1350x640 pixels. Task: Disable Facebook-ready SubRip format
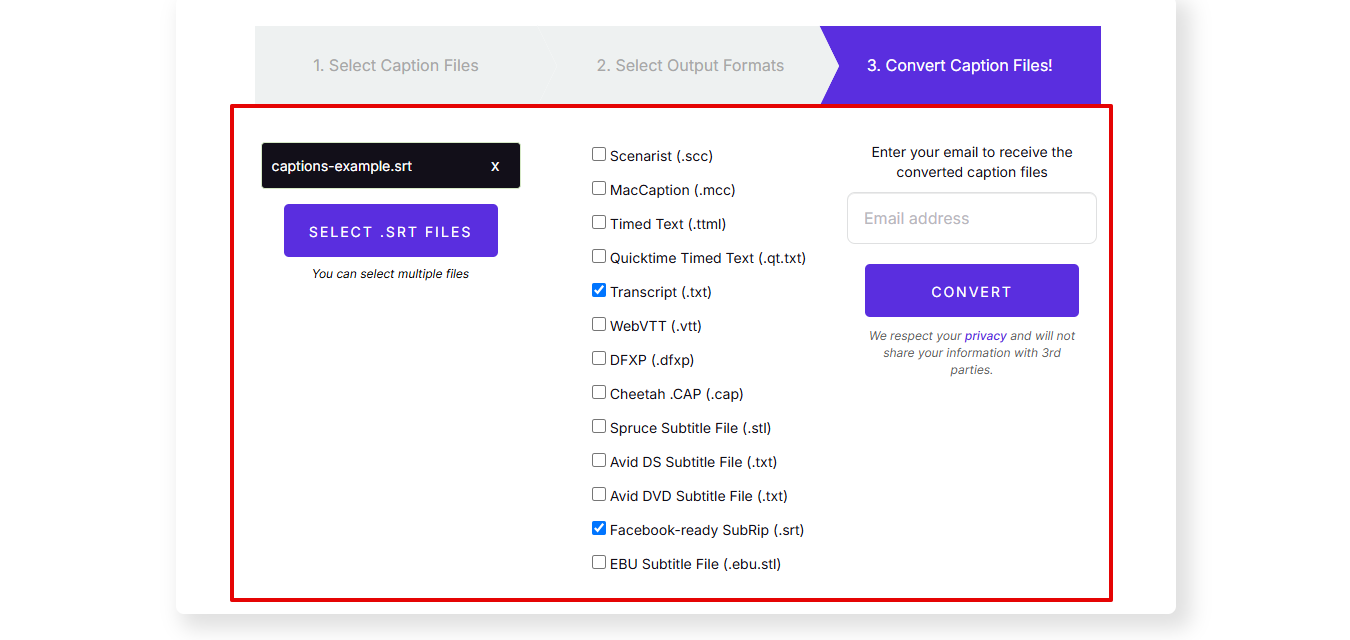pos(598,528)
